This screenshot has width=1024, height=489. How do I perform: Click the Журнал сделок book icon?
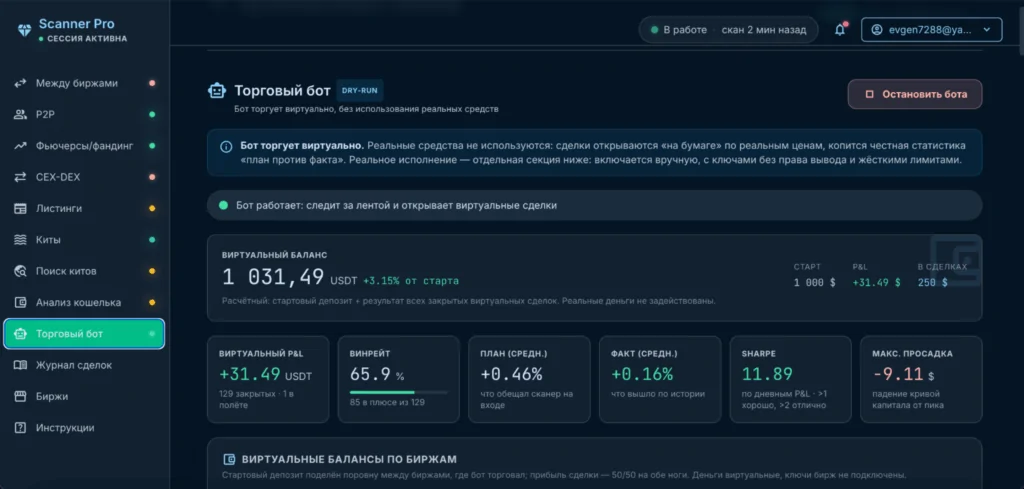(x=20, y=365)
